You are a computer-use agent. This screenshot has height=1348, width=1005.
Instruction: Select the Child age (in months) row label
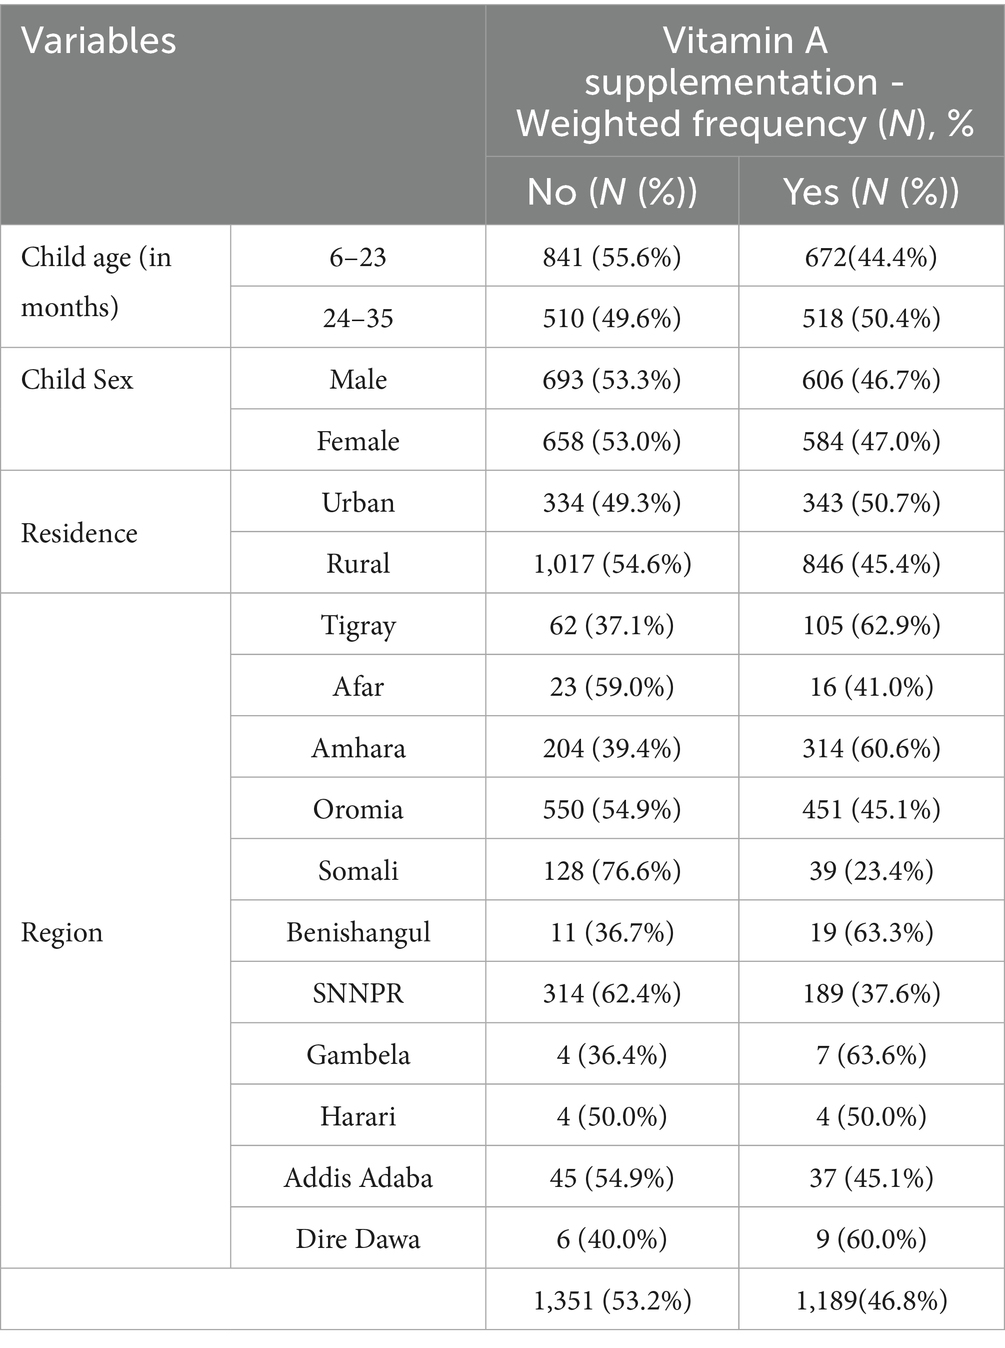[x=96, y=282]
